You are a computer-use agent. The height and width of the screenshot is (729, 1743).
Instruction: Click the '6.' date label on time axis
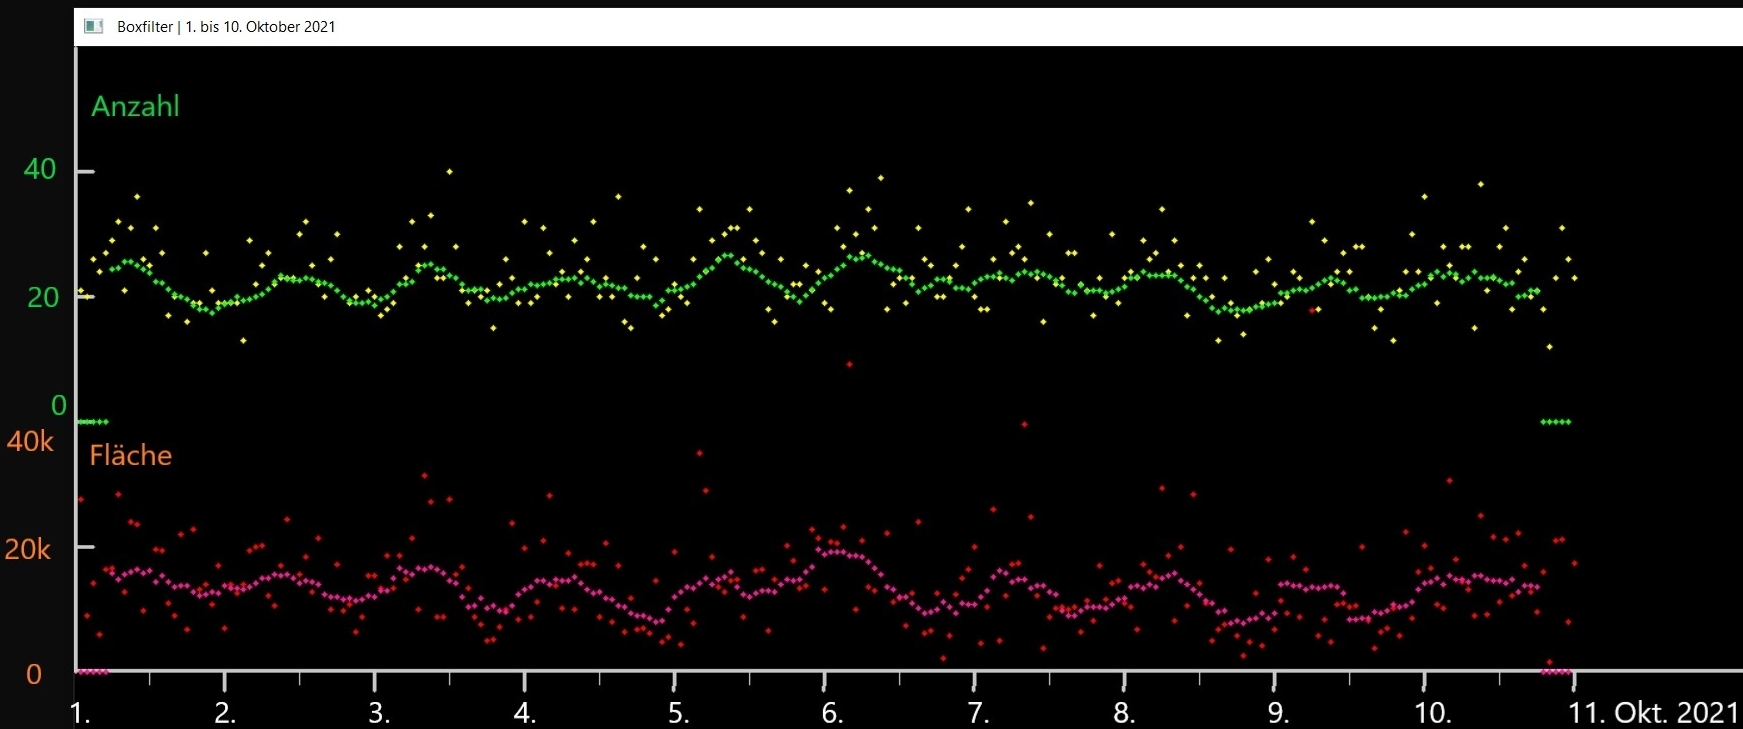[832, 713]
